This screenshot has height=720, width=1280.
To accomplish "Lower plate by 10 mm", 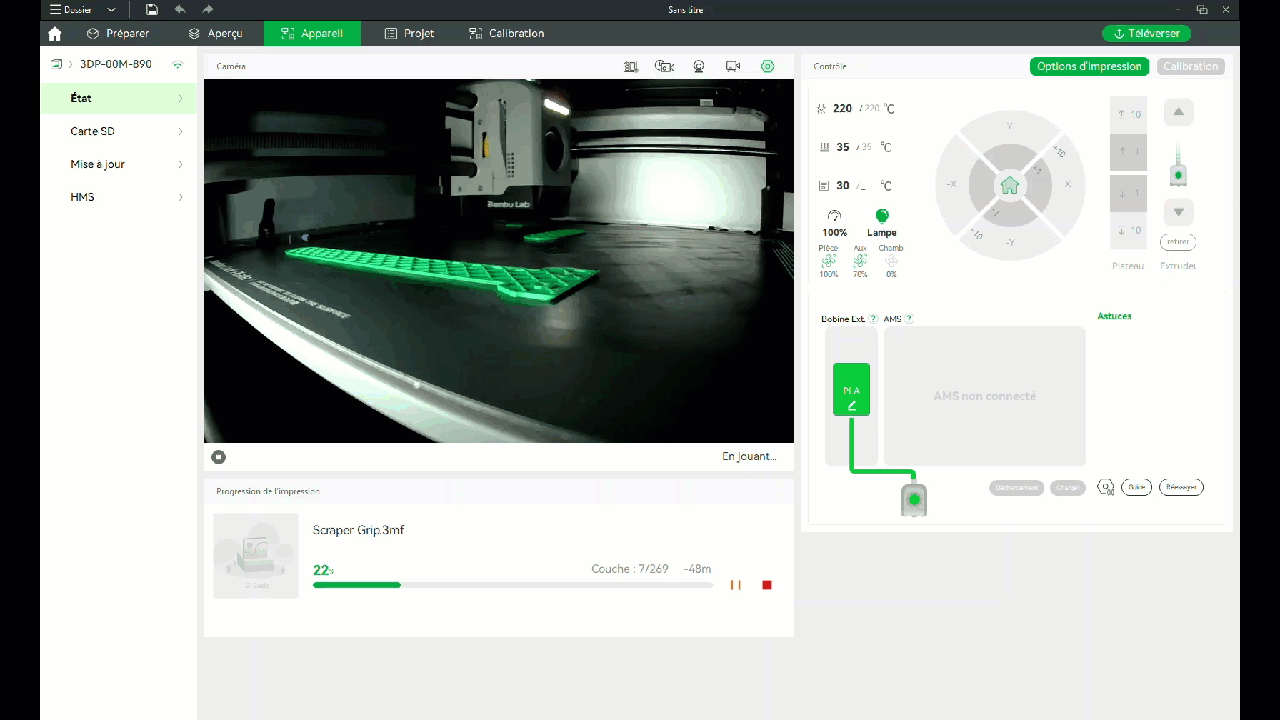I will pyautogui.click(x=1128, y=231).
